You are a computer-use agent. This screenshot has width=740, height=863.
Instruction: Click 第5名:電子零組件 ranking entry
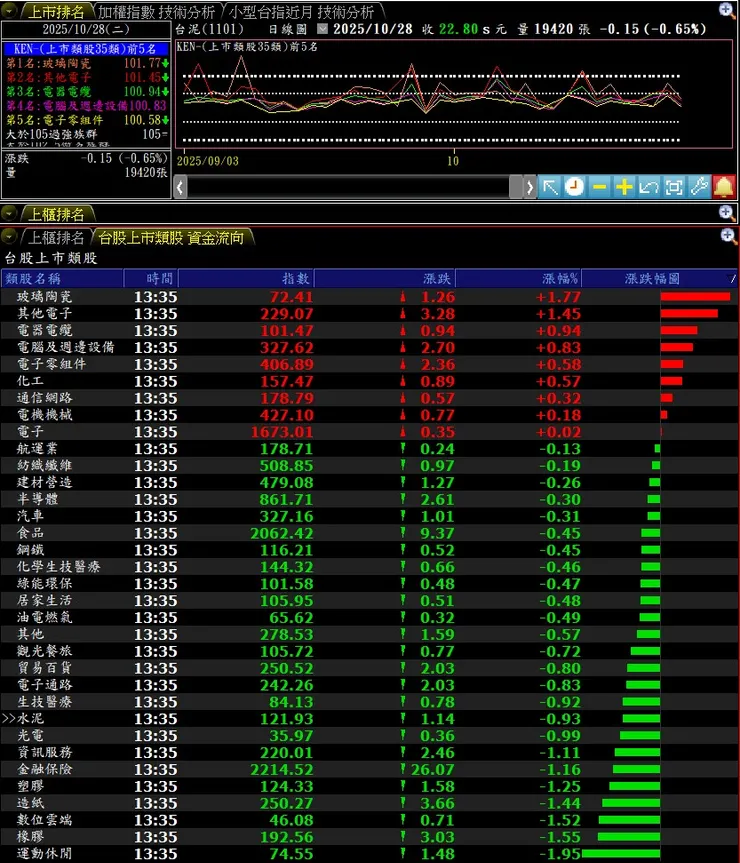(86, 120)
